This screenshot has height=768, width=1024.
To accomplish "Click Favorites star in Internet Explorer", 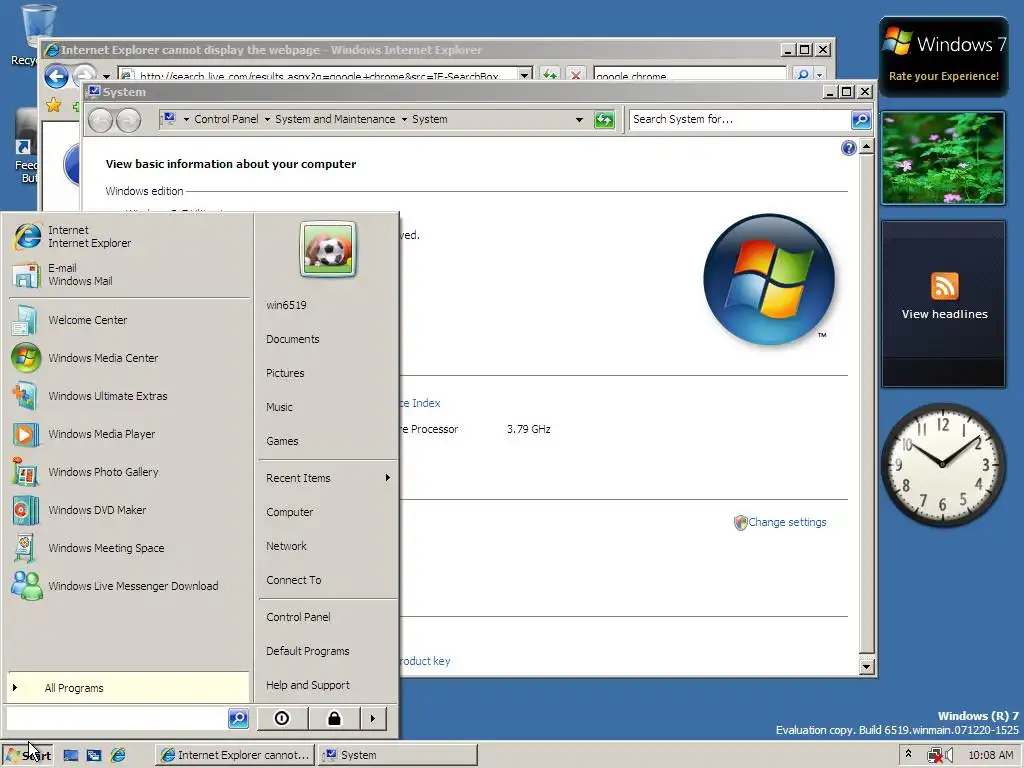I will (54, 104).
